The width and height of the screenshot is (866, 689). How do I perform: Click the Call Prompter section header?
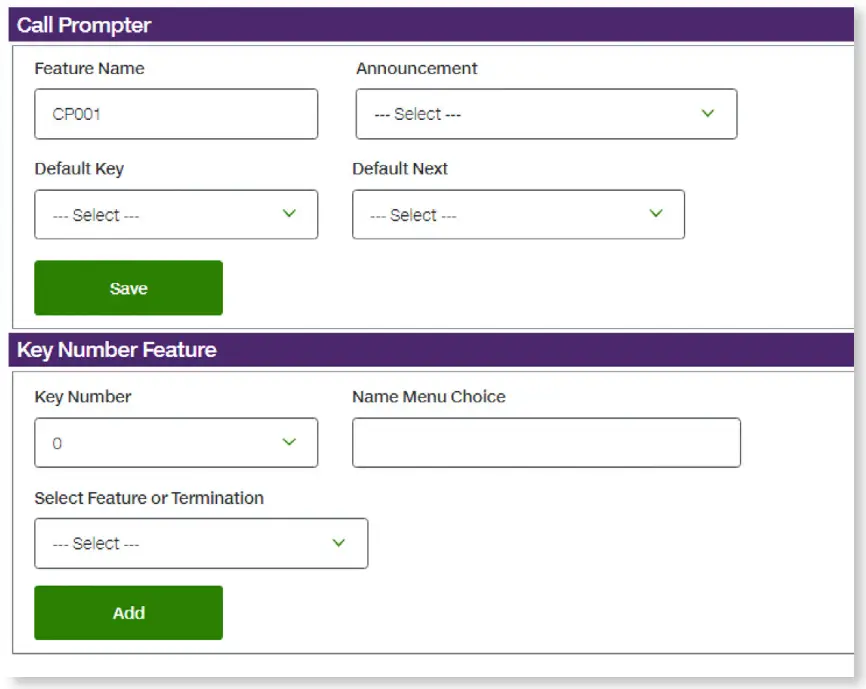point(84,25)
